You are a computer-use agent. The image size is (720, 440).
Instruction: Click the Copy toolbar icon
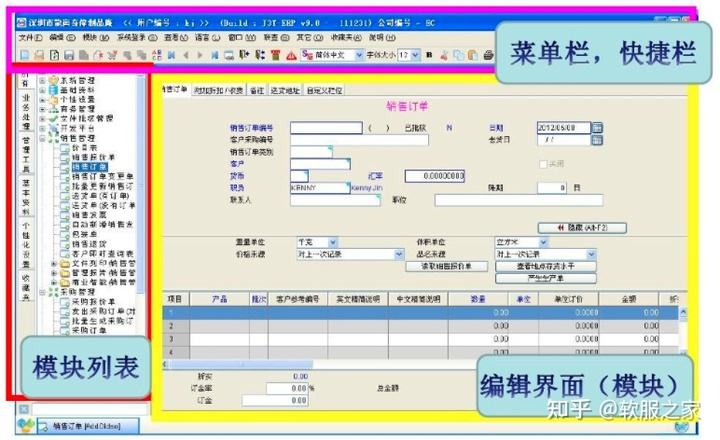(458, 55)
